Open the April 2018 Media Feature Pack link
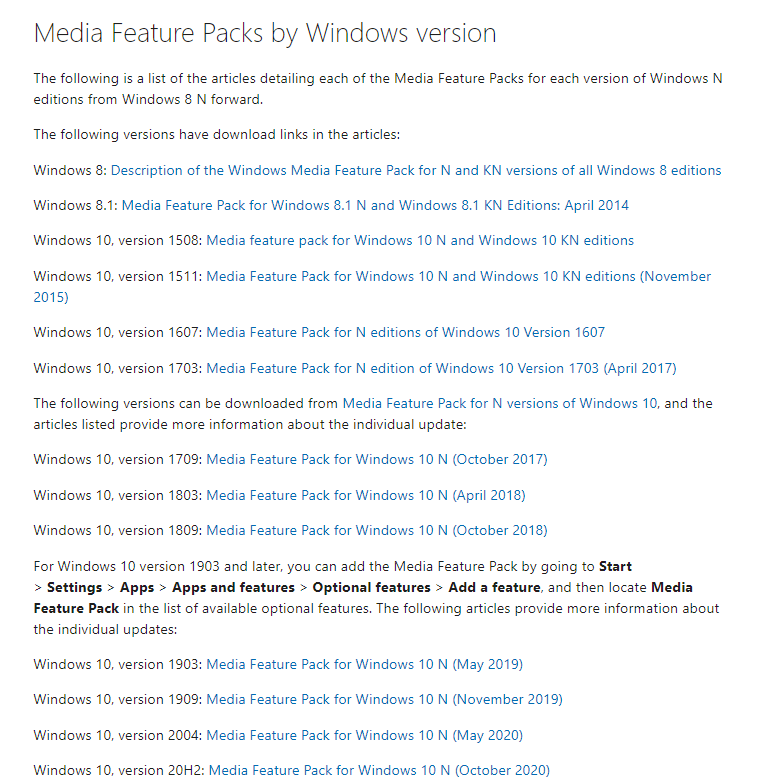Viewport: 777px width, 783px height. coord(365,495)
